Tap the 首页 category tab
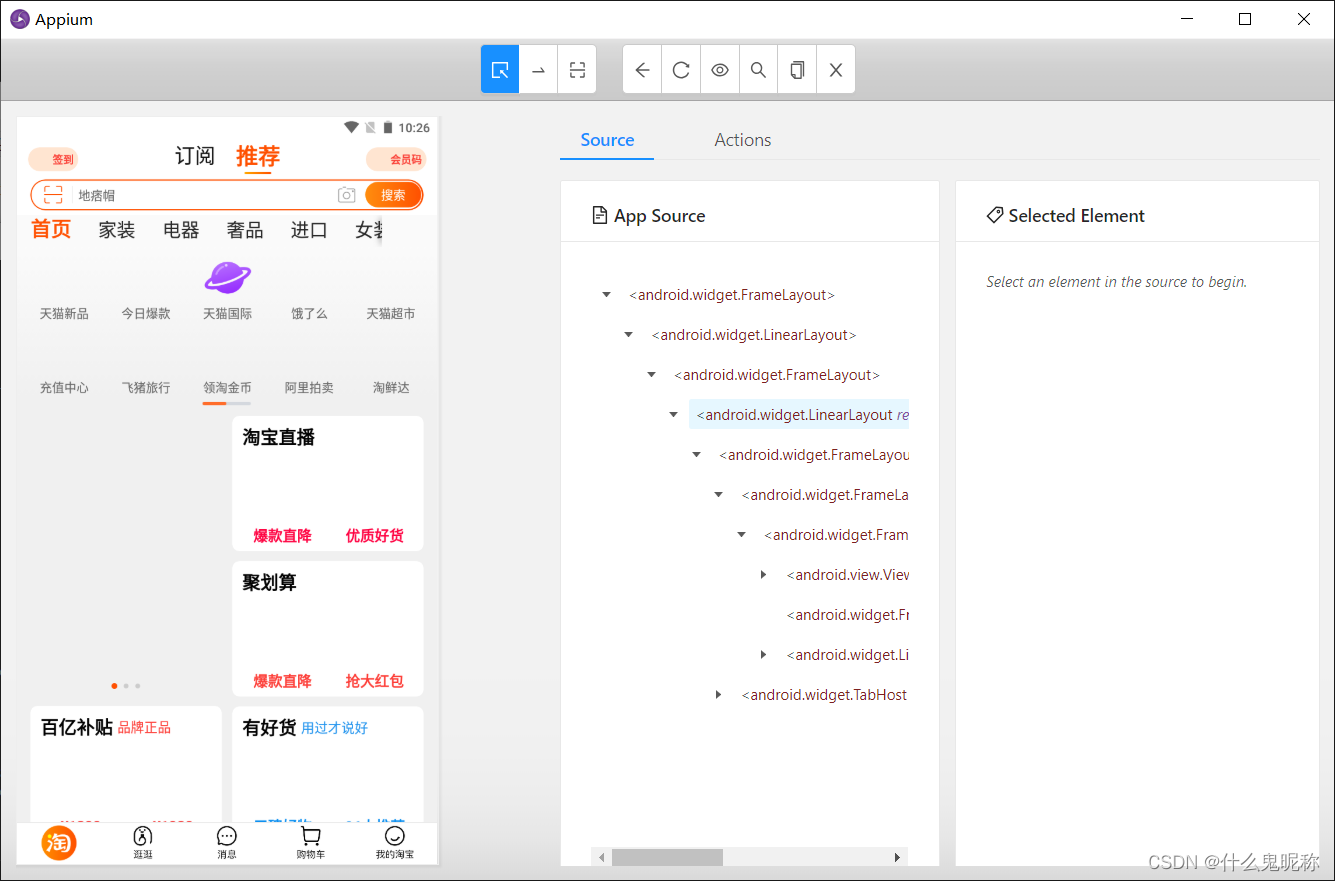This screenshot has height=881, width=1335. click(x=51, y=230)
